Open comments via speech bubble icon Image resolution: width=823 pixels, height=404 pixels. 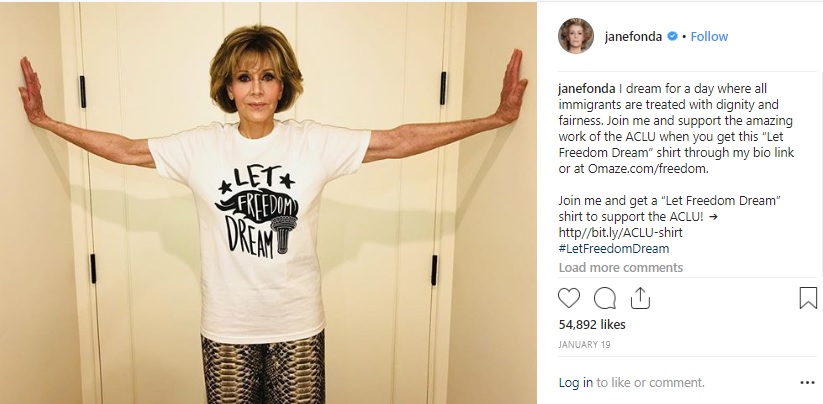pyautogui.click(x=605, y=298)
